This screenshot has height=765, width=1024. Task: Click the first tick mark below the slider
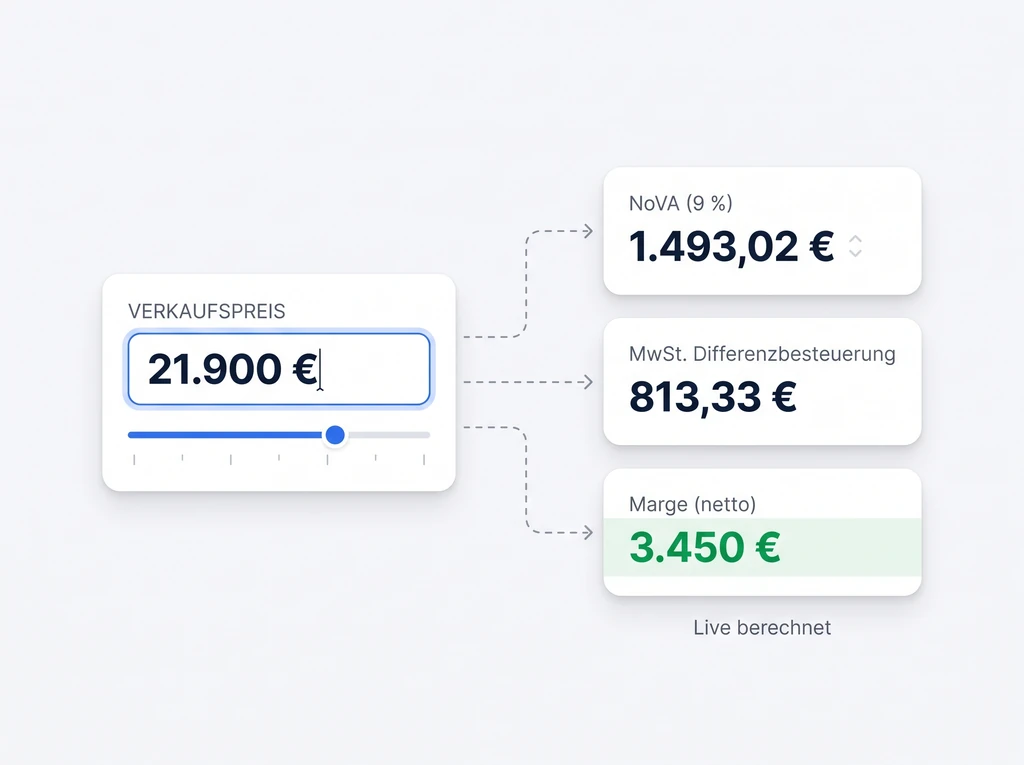(134, 459)
